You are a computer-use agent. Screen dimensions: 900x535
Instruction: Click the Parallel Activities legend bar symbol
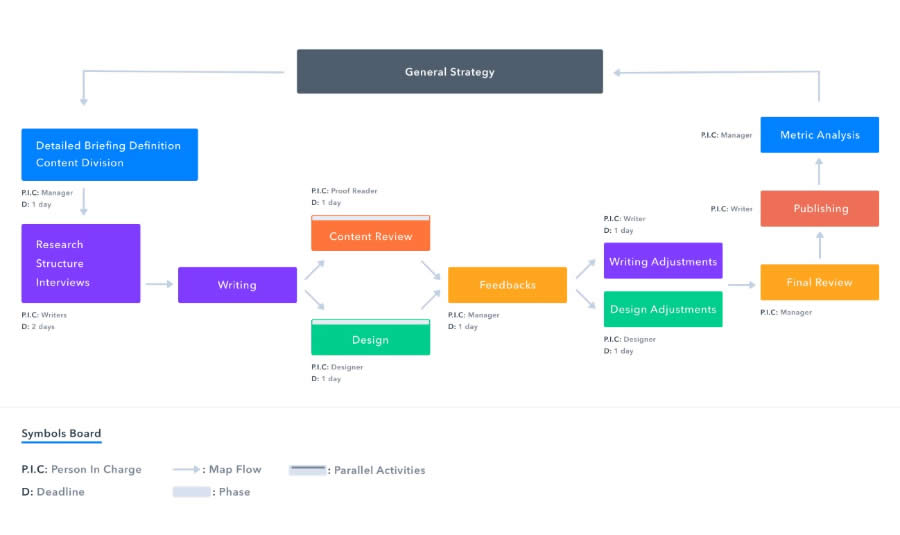tap(307, 469)
